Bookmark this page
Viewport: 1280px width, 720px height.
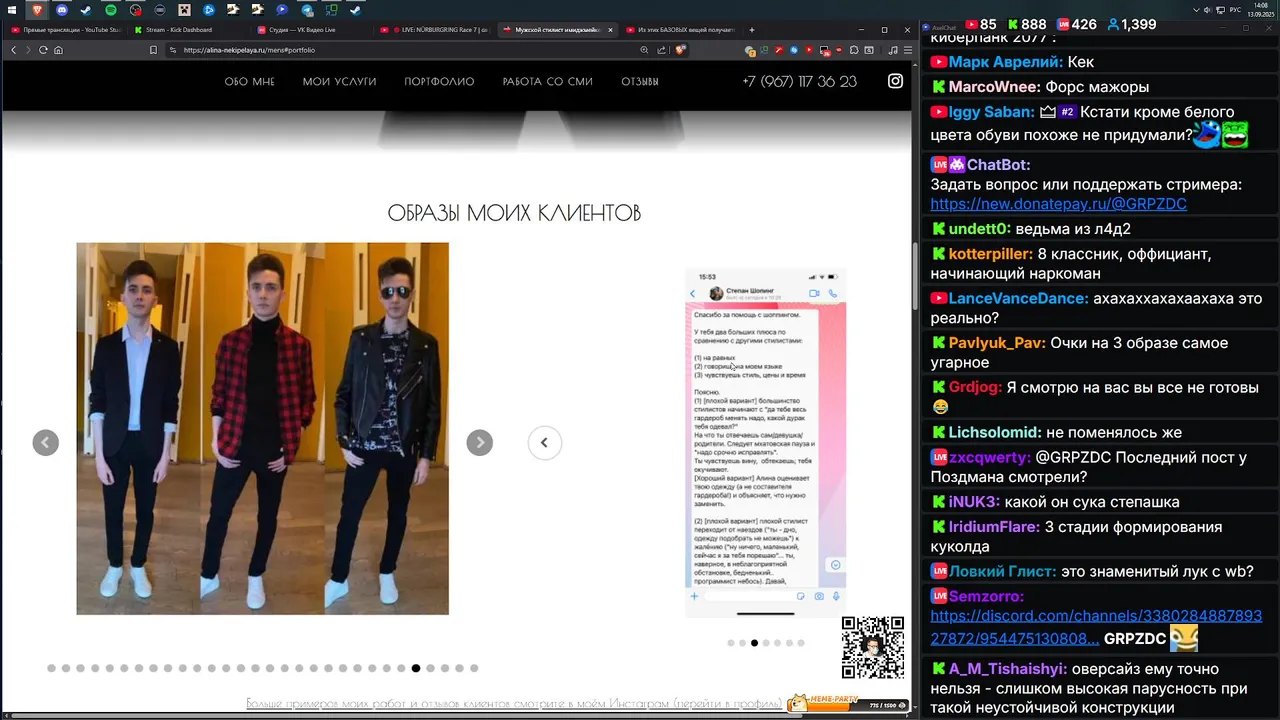point(153,50)
